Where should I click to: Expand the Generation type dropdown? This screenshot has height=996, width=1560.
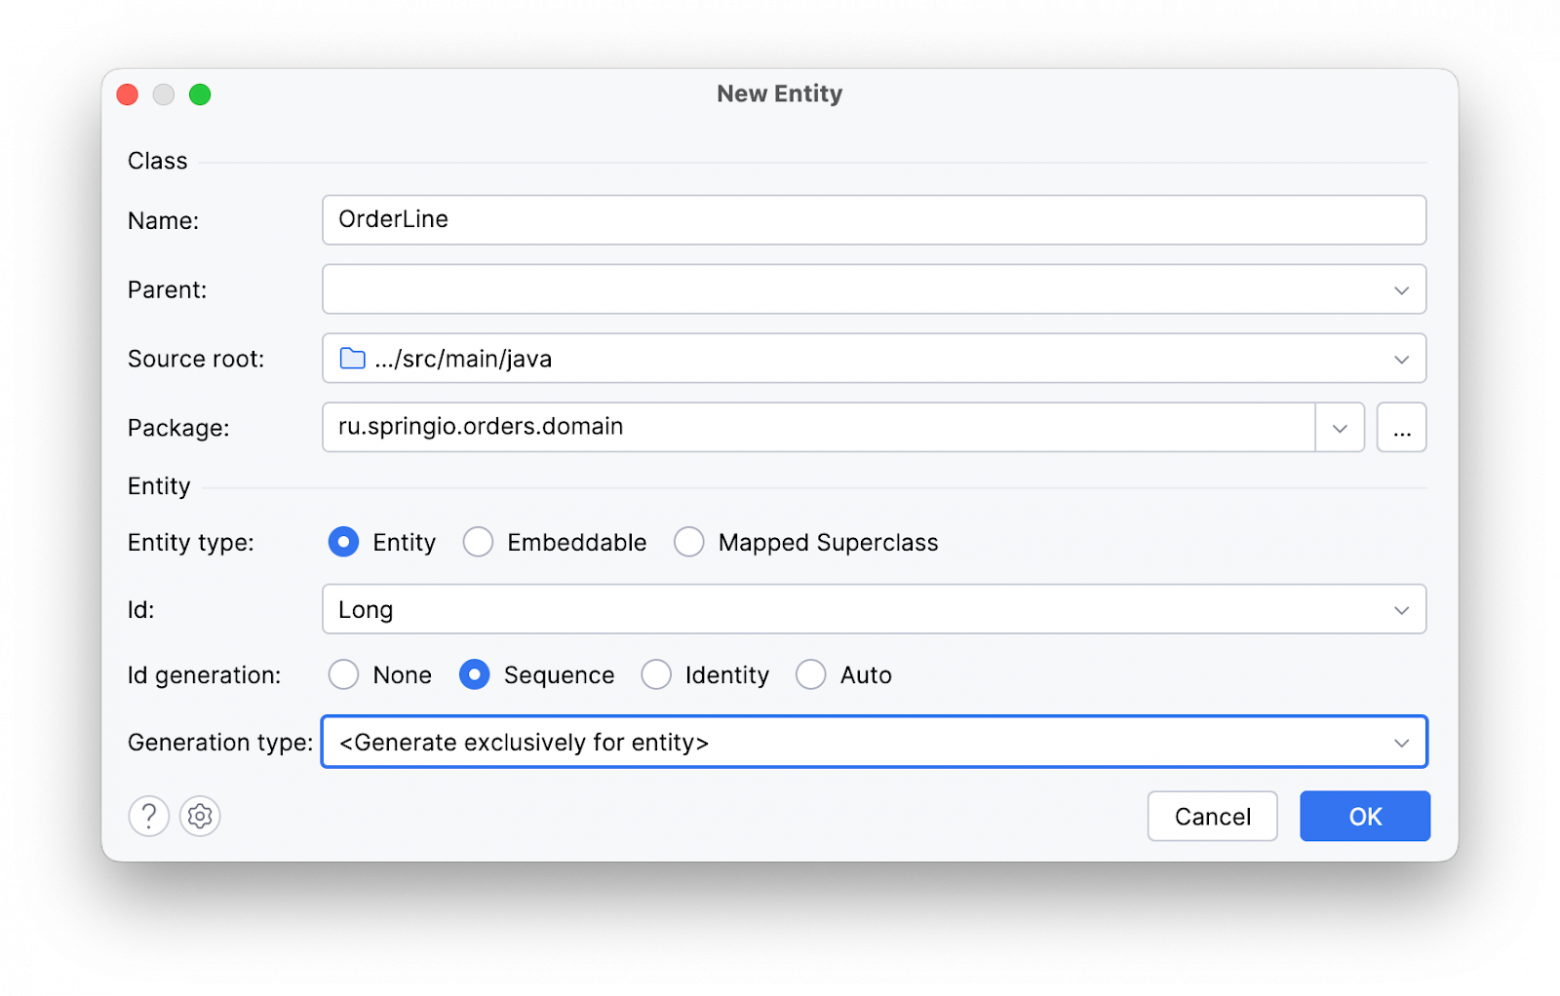click(1401, 743)
